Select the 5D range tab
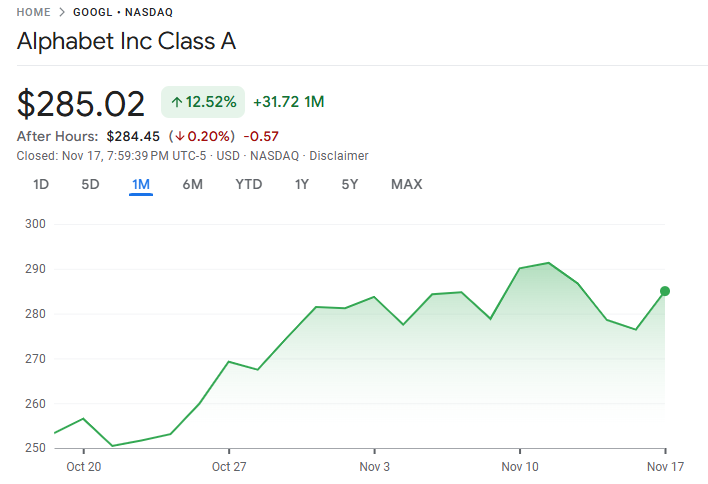The image size is (708, 484). 90,184
